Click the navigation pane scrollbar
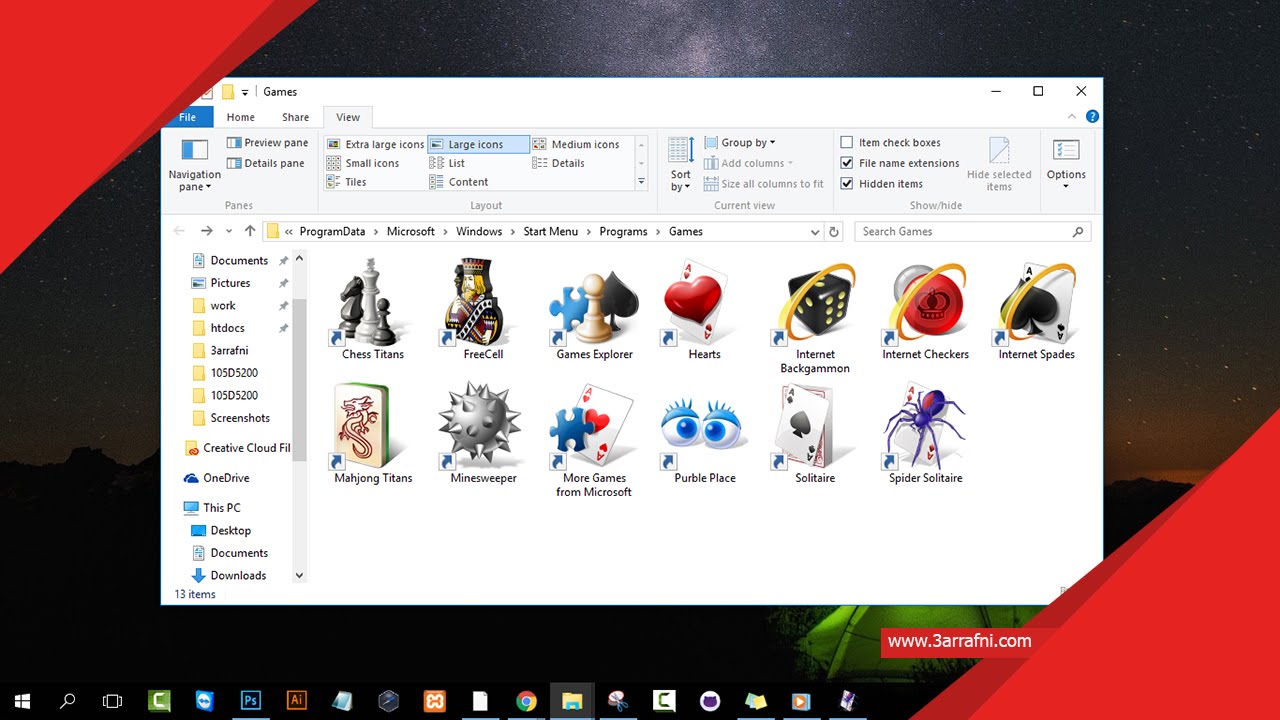The width and height of the screenshot is (1280, 720). 299,380
